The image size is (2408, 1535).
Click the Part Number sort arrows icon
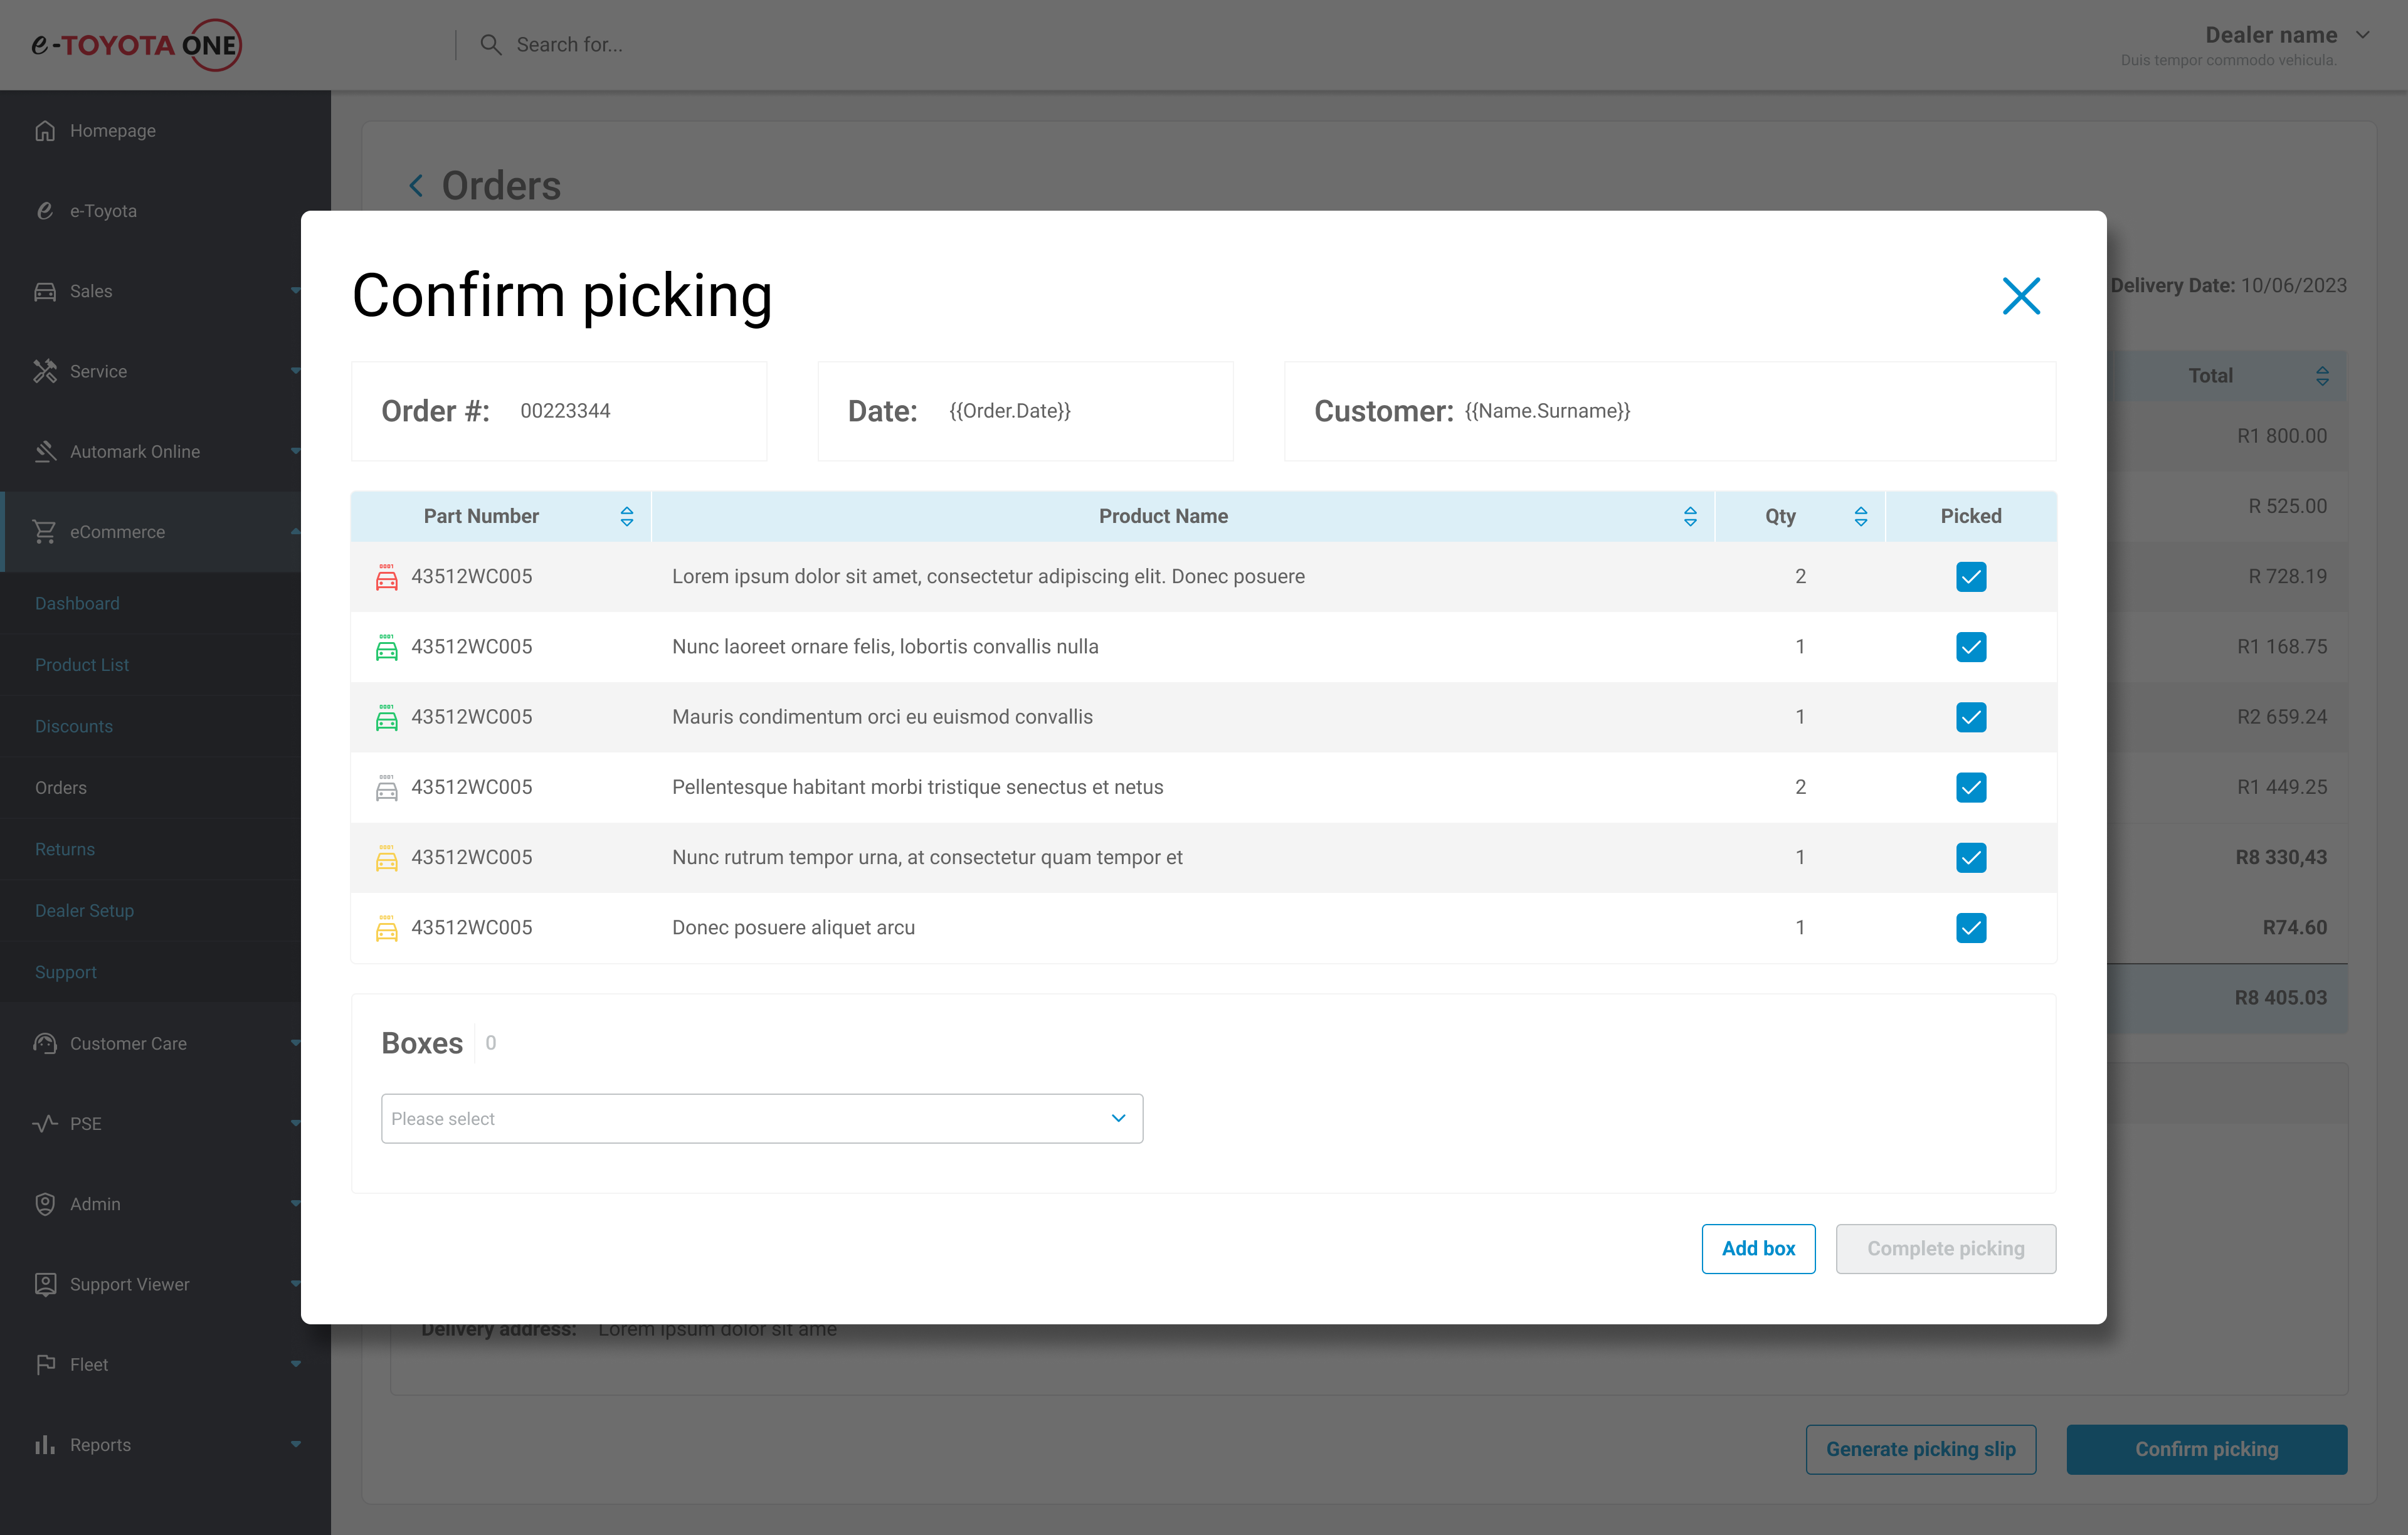(x=627, y=516)
